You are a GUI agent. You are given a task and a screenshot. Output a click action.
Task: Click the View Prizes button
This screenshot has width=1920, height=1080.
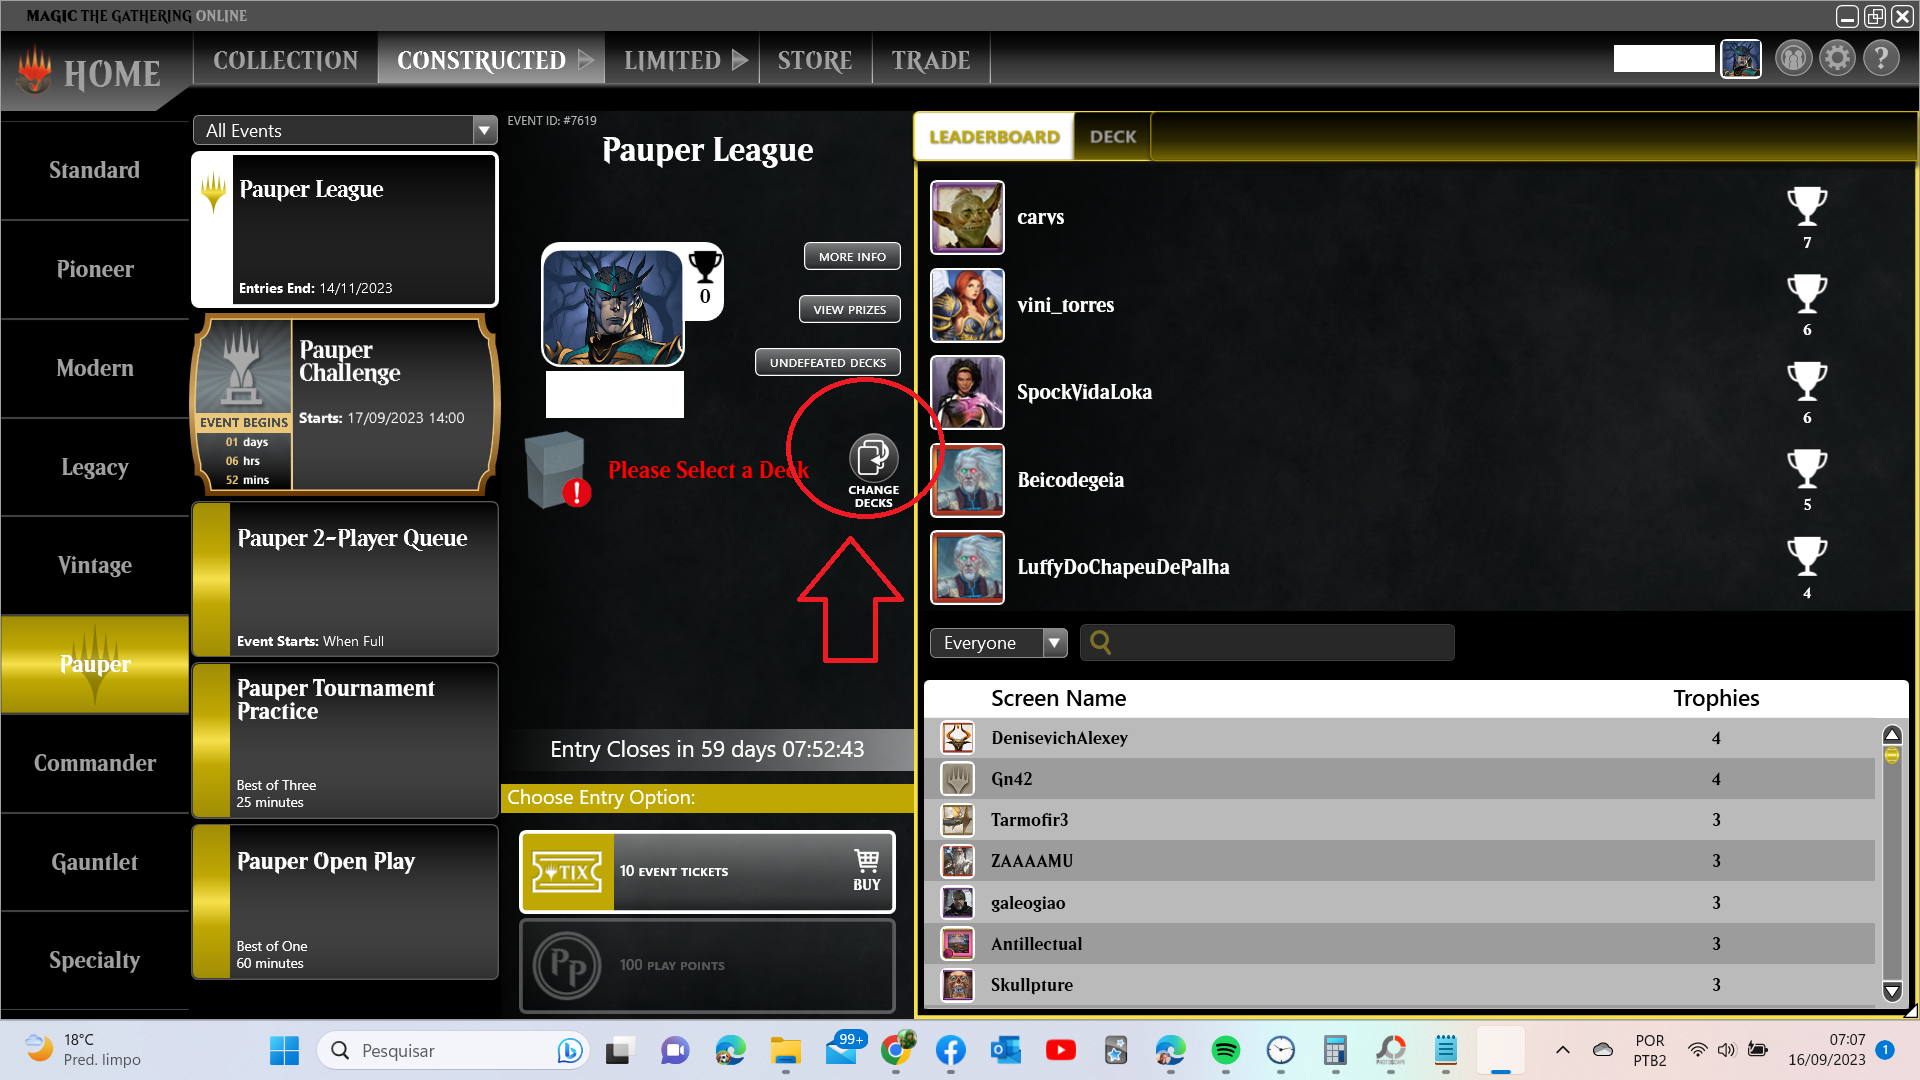click(x=849, y=310)
